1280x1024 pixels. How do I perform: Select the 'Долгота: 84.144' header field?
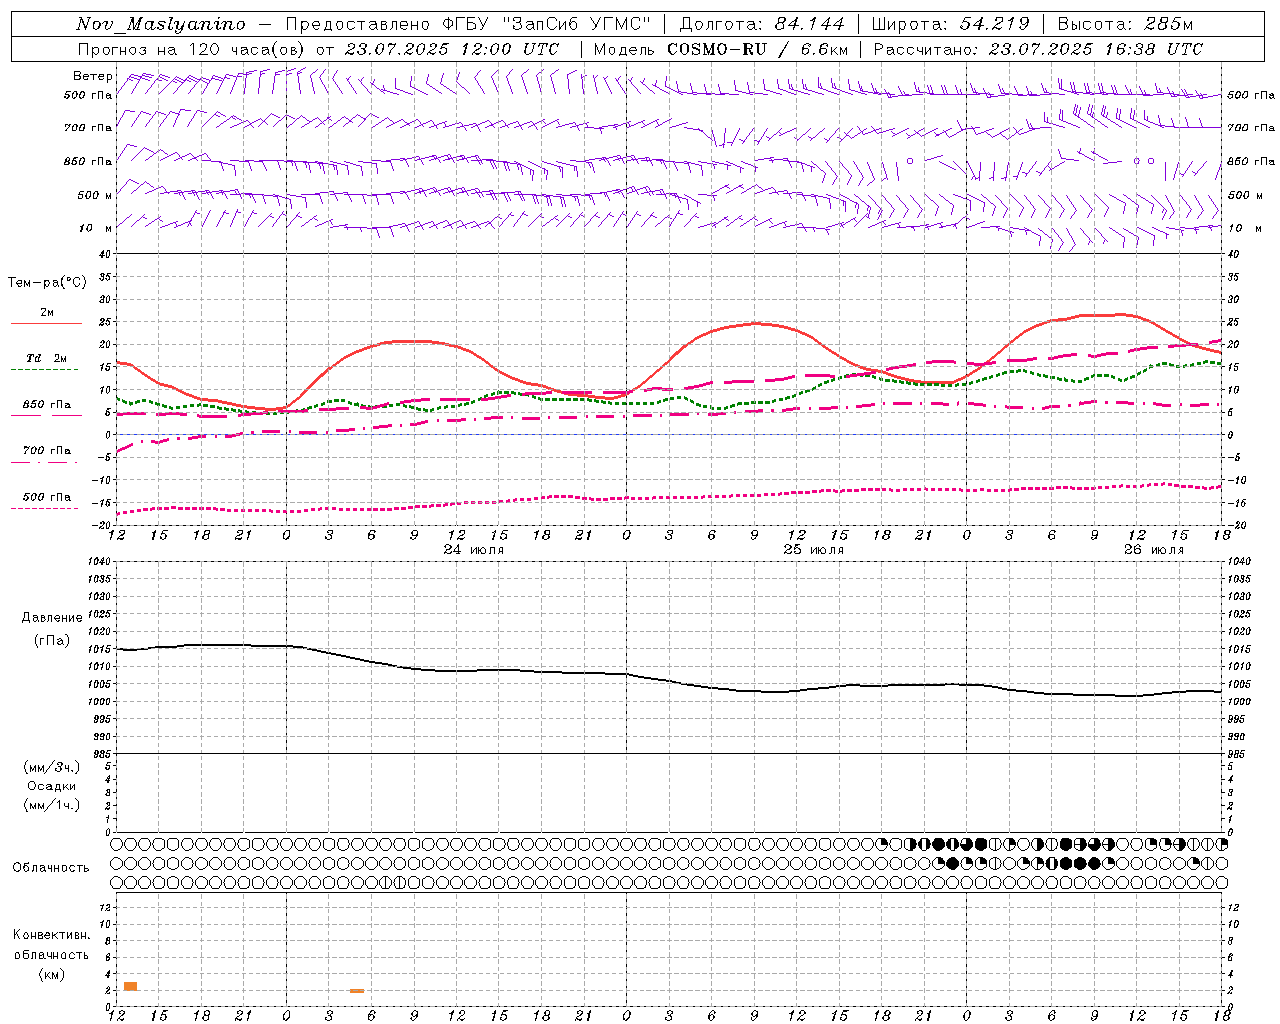tap(762, 24)
